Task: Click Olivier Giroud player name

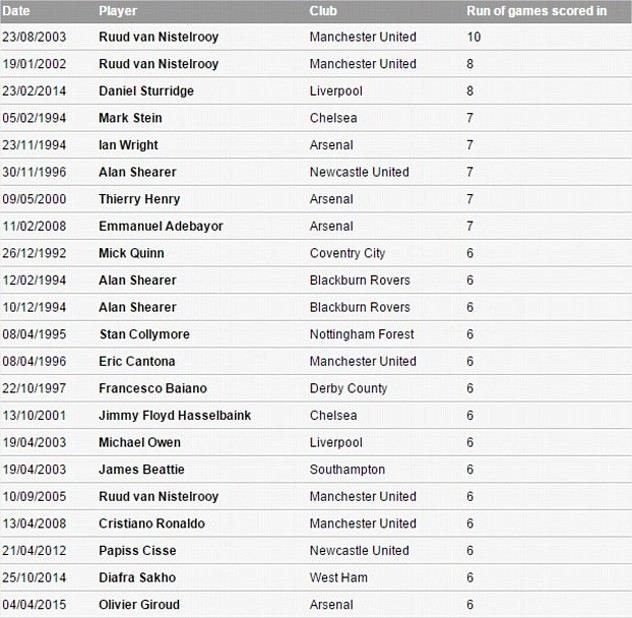Action: 139,604
